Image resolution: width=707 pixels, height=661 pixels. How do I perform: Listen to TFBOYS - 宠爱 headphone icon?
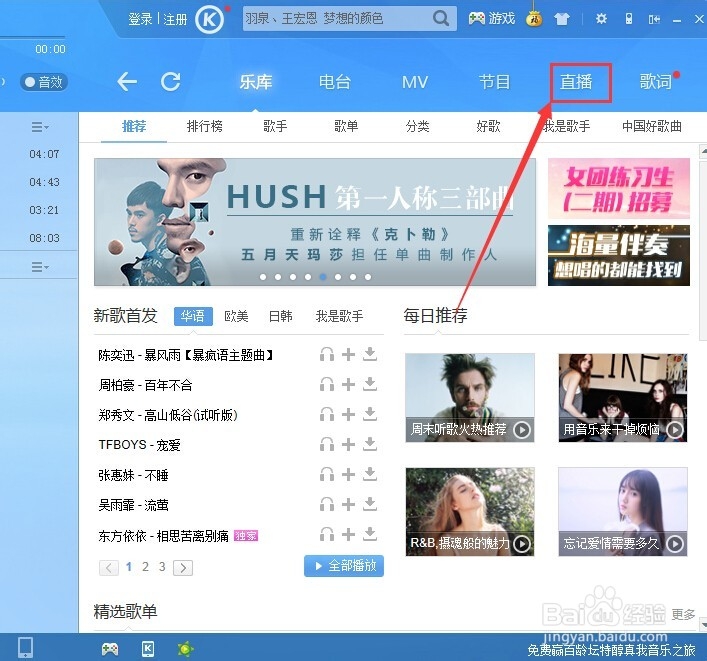(x=327, y=445)
